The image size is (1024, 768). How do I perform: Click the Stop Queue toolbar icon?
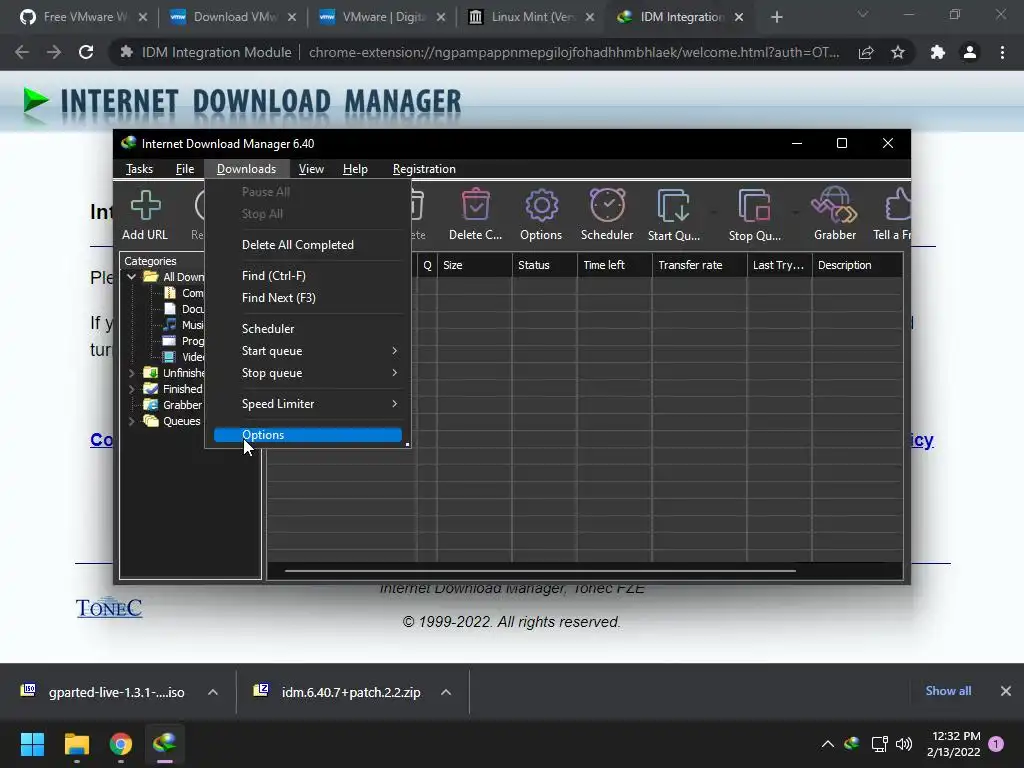pos(754,215)
